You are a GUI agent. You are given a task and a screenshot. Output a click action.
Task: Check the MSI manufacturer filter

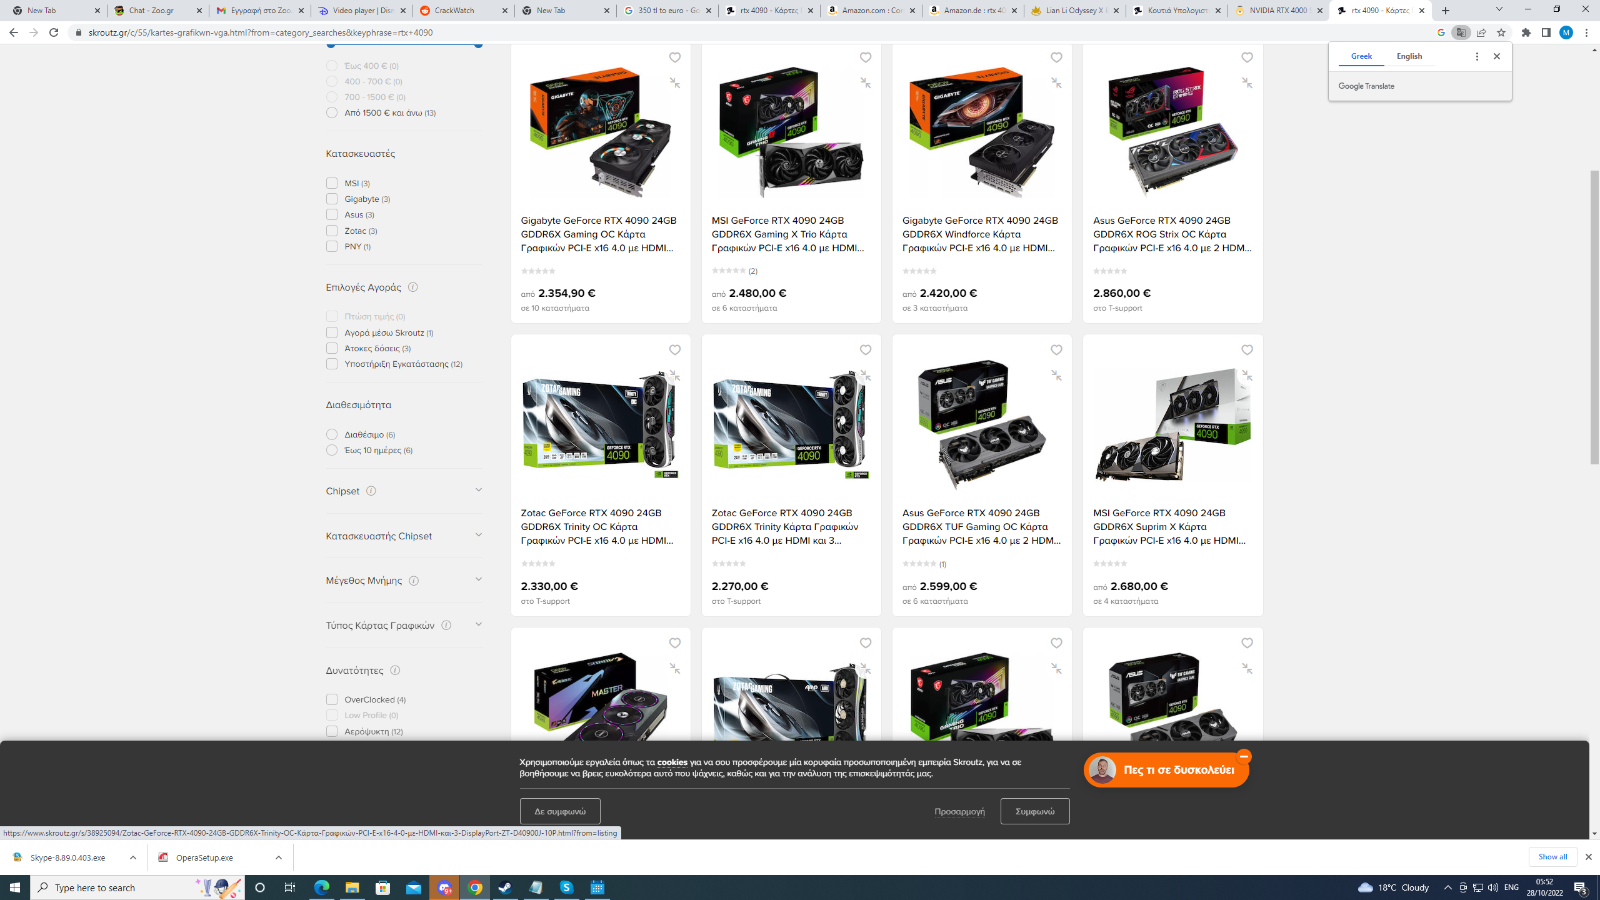332,183
